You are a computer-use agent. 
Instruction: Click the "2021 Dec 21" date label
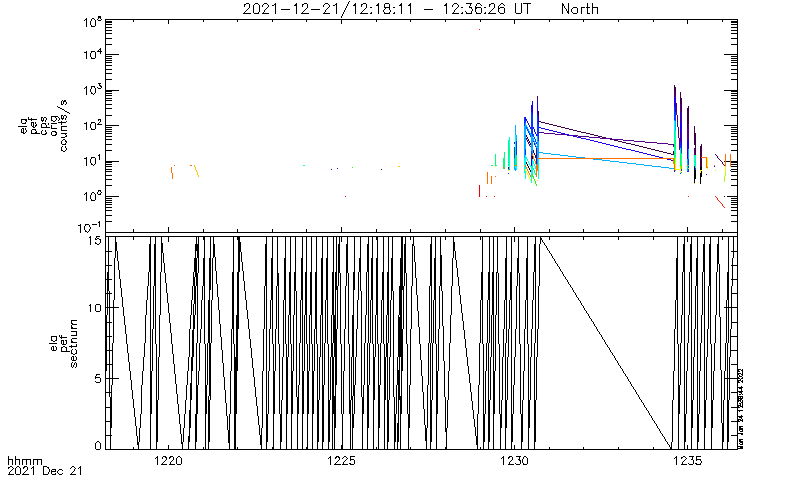(44, 471)
